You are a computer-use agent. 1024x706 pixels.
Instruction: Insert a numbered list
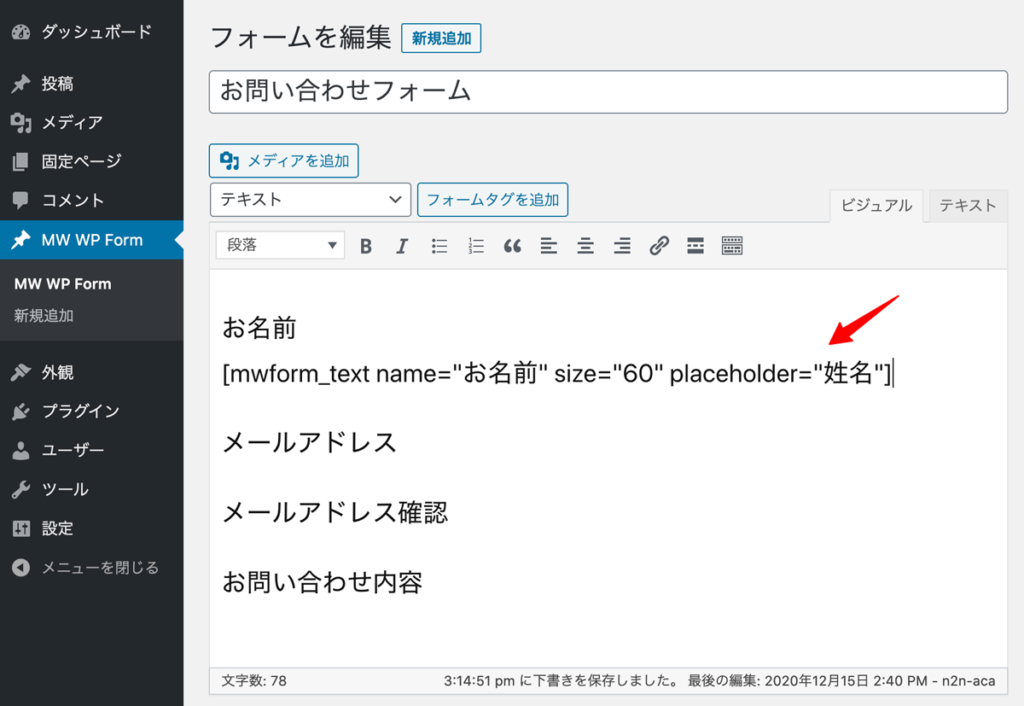click(x=475, y=246)
